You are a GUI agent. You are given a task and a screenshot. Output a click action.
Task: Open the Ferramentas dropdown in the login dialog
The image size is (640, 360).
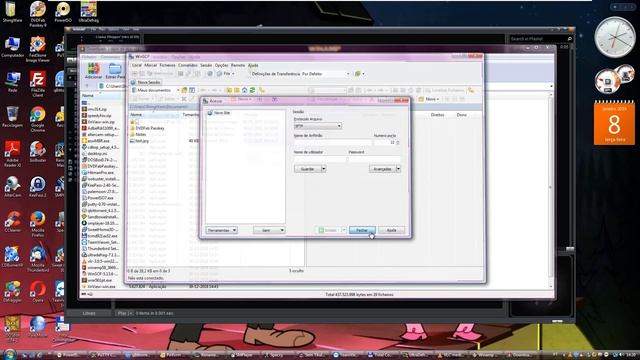click(221, 230)
